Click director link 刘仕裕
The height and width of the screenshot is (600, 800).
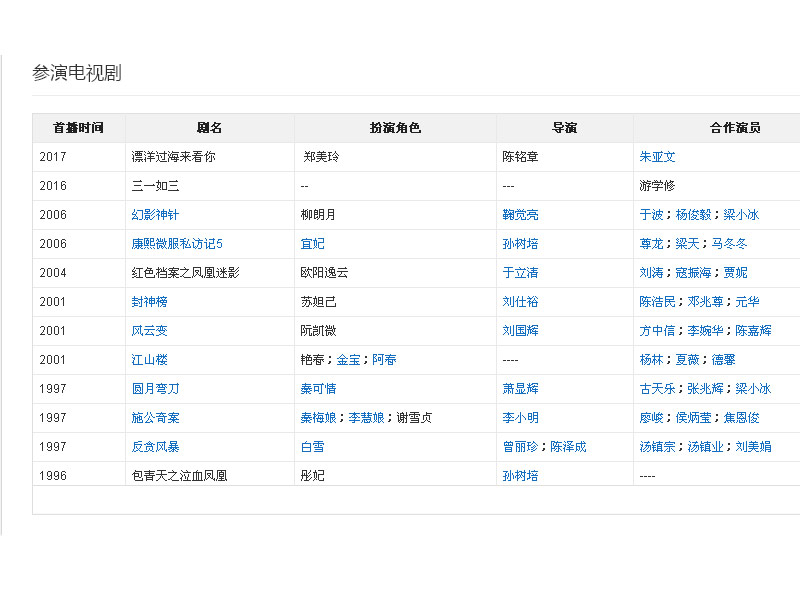click(520, 302)
